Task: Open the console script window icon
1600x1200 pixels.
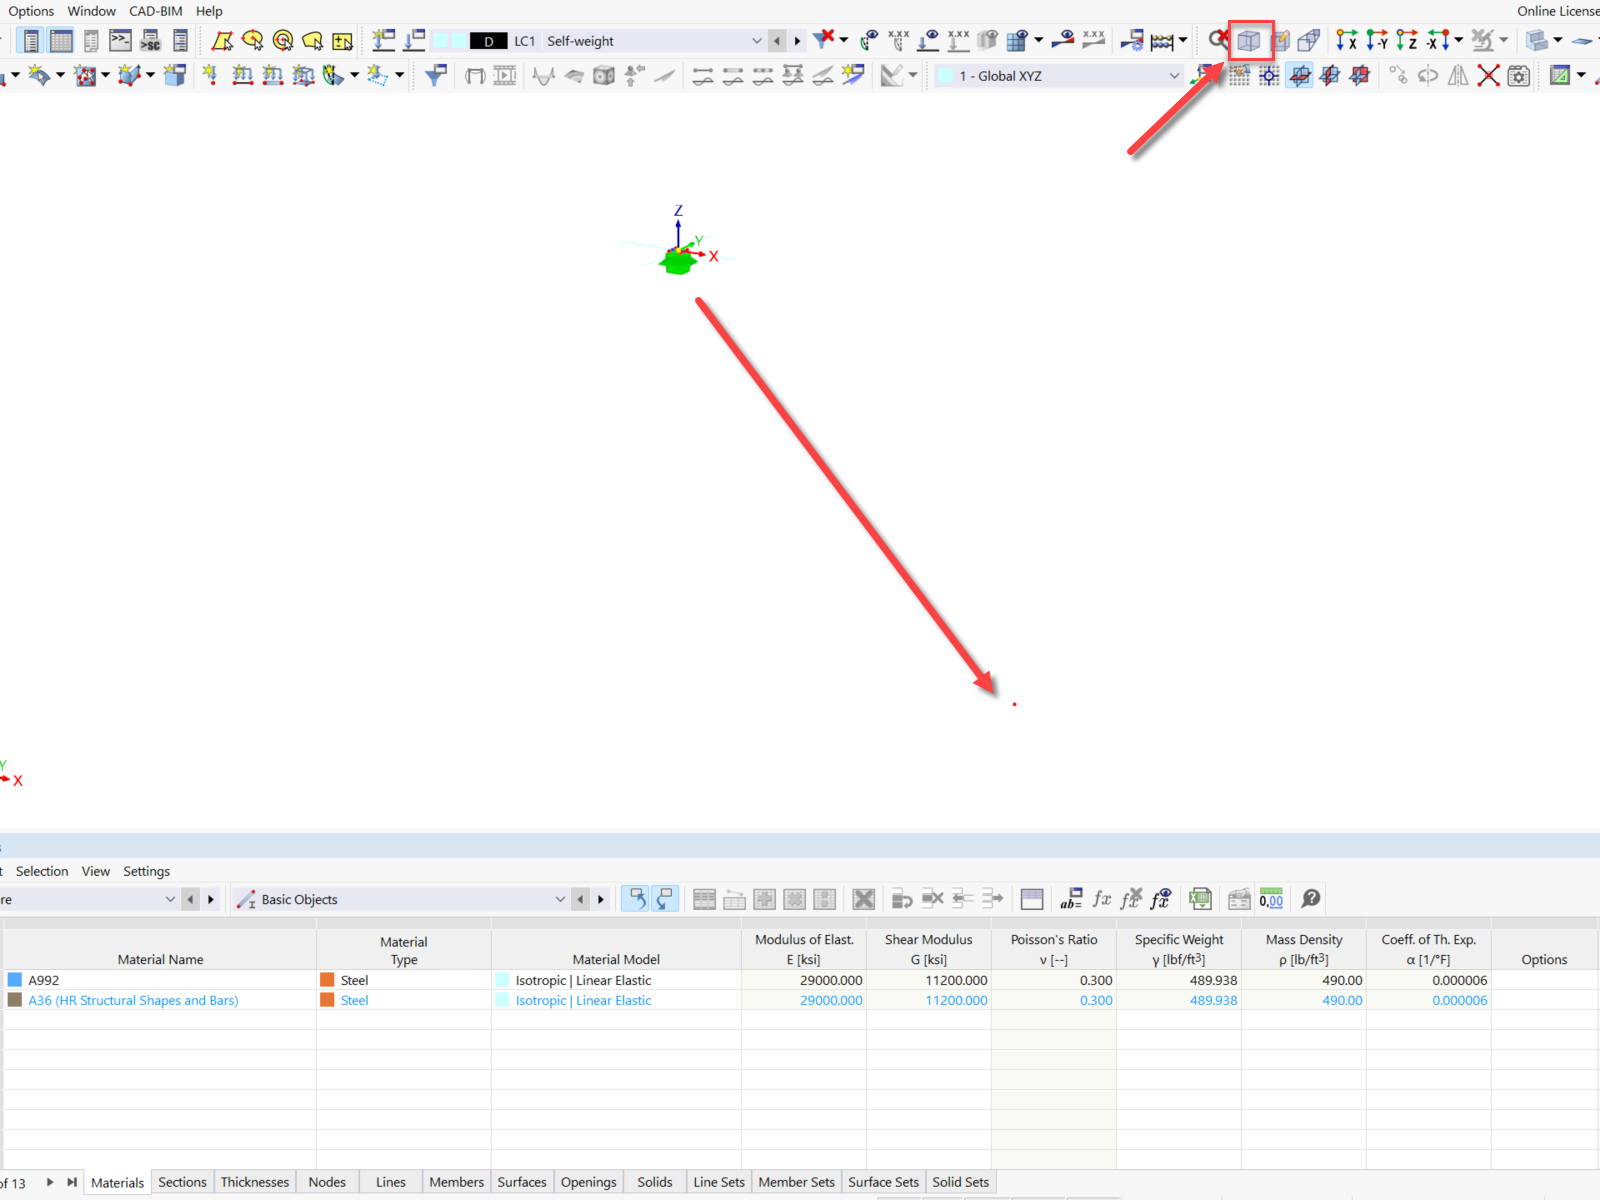Action: (x=120, y=41)
